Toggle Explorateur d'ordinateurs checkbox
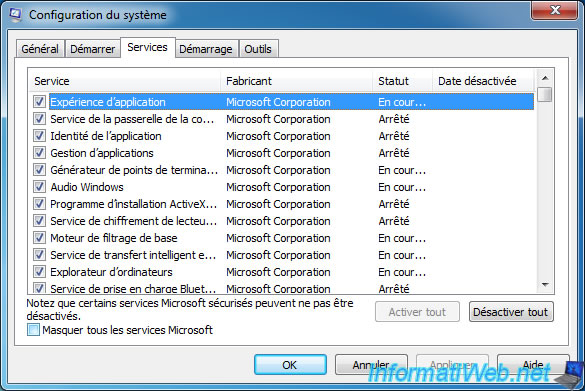The image size is (585, 391). click(x=40, y=272)
